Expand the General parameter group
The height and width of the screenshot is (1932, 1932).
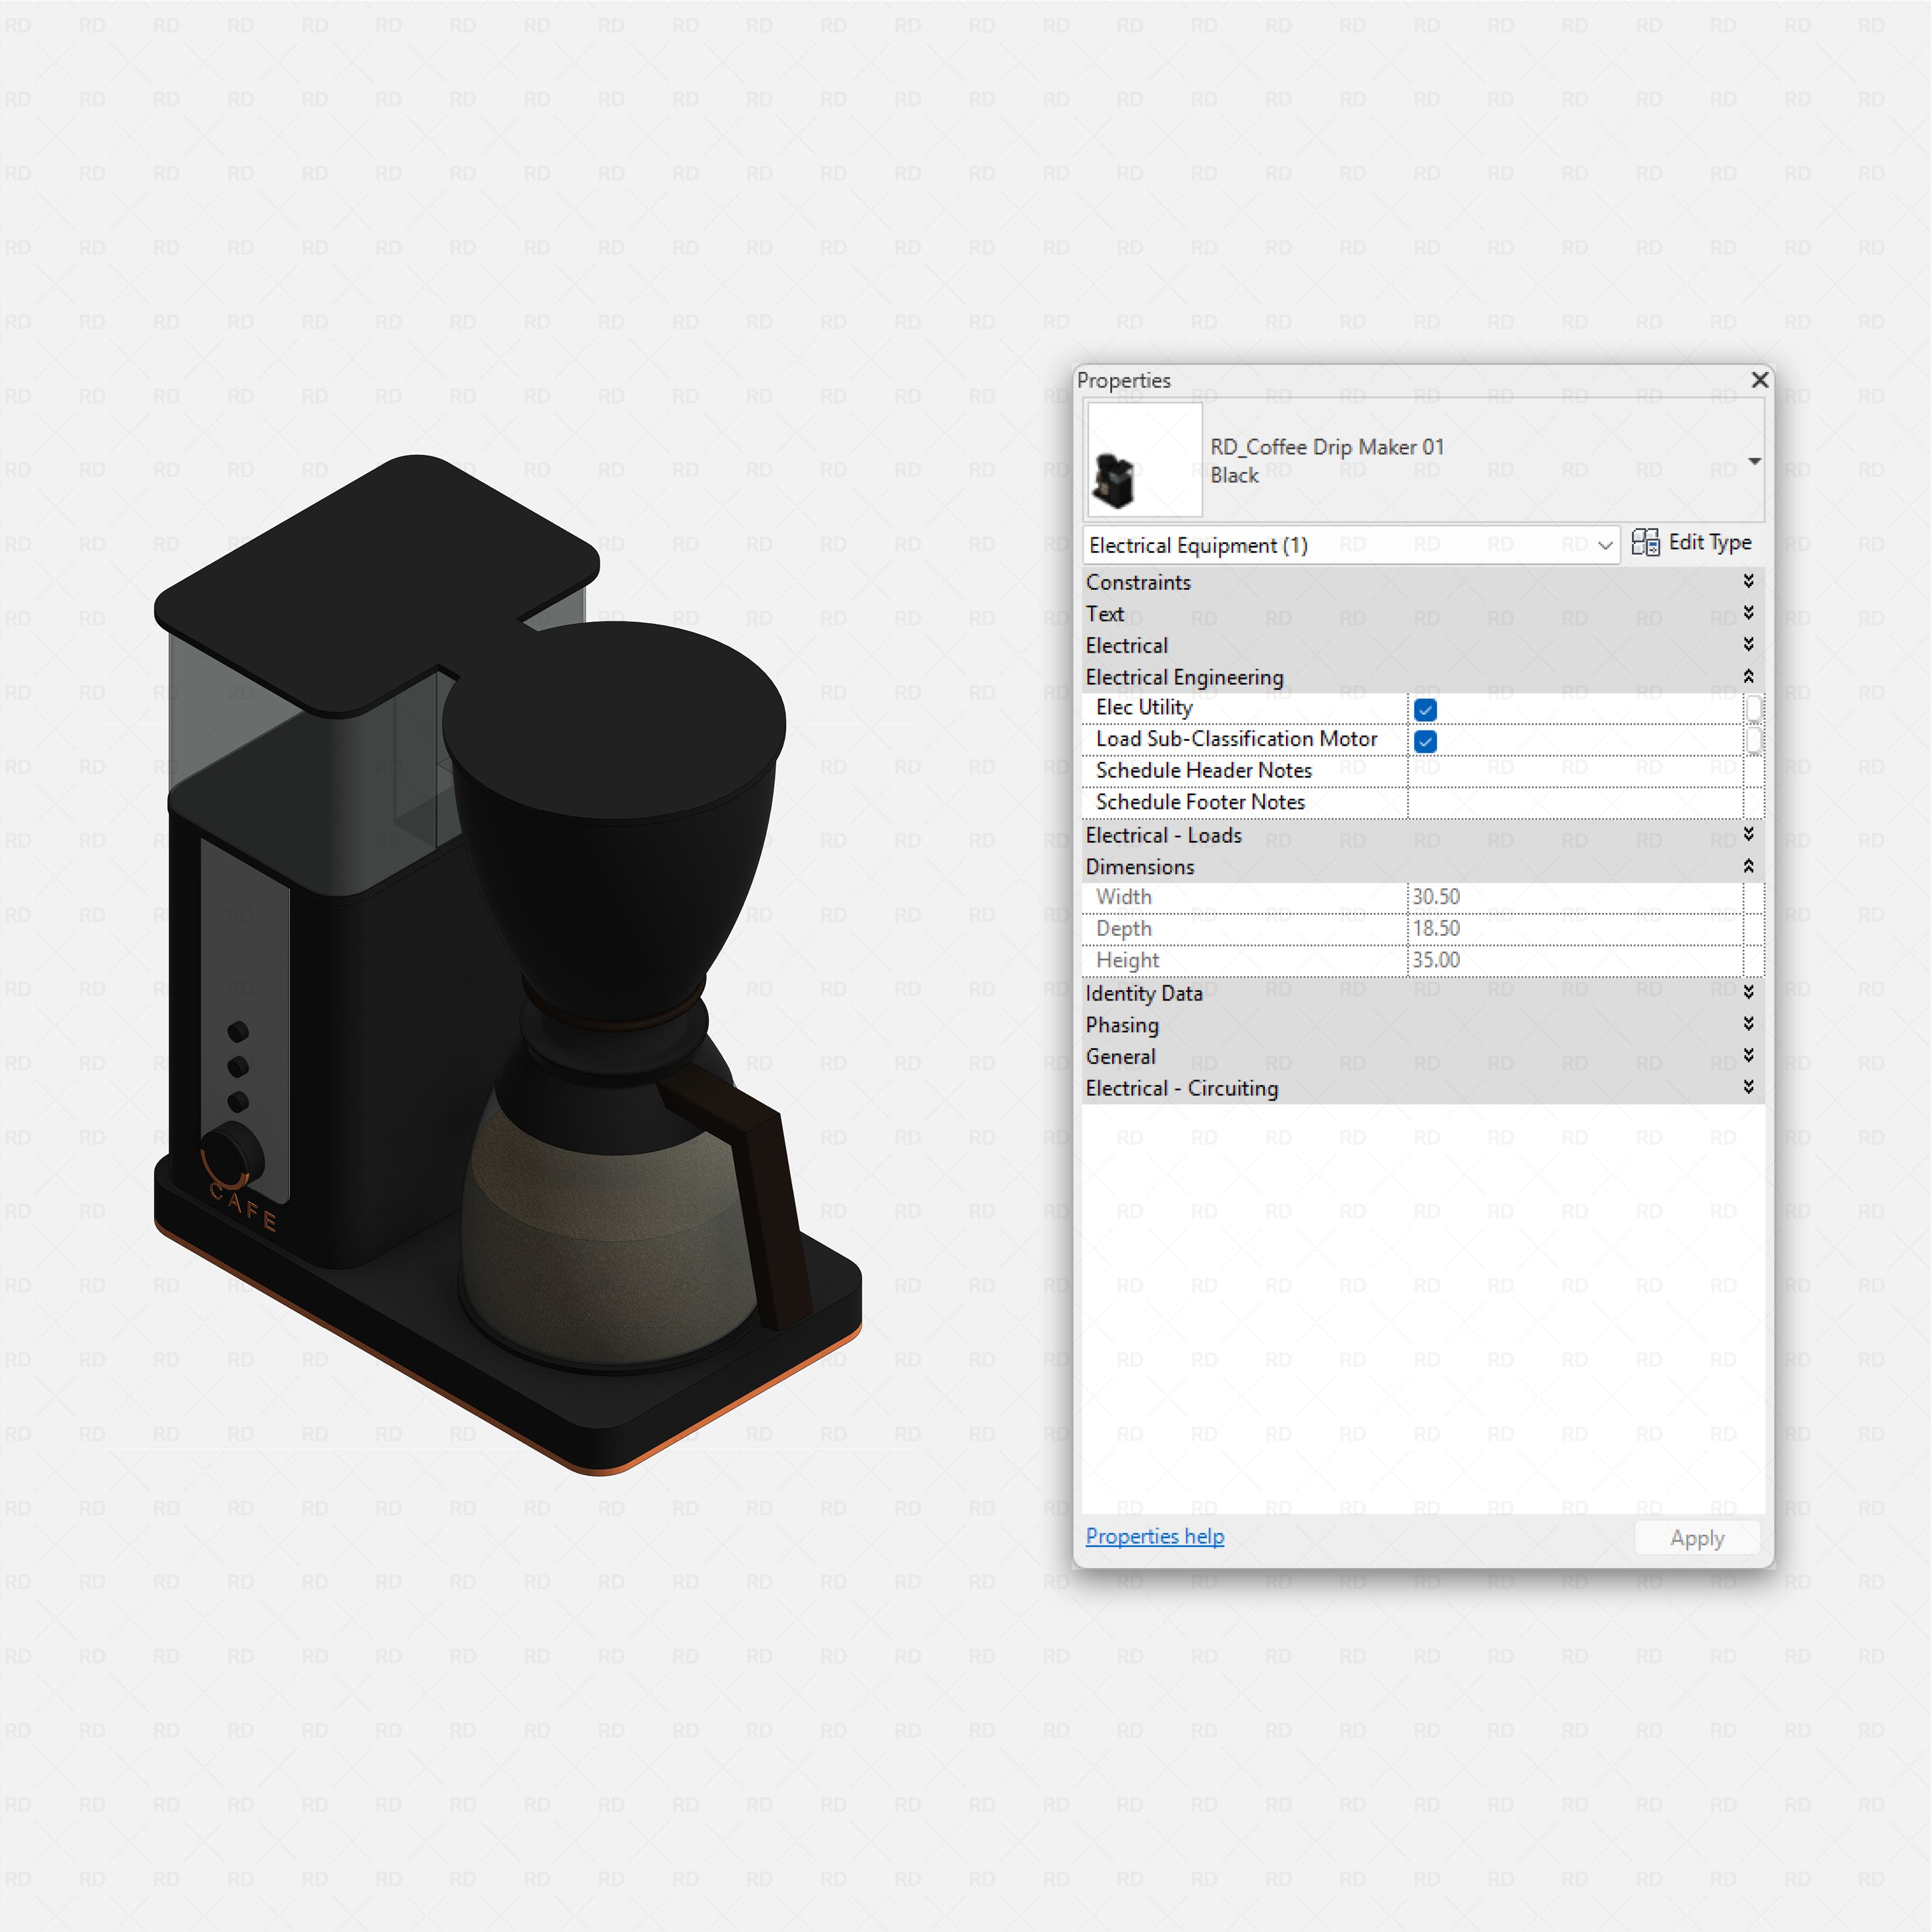point(1749,1056)
